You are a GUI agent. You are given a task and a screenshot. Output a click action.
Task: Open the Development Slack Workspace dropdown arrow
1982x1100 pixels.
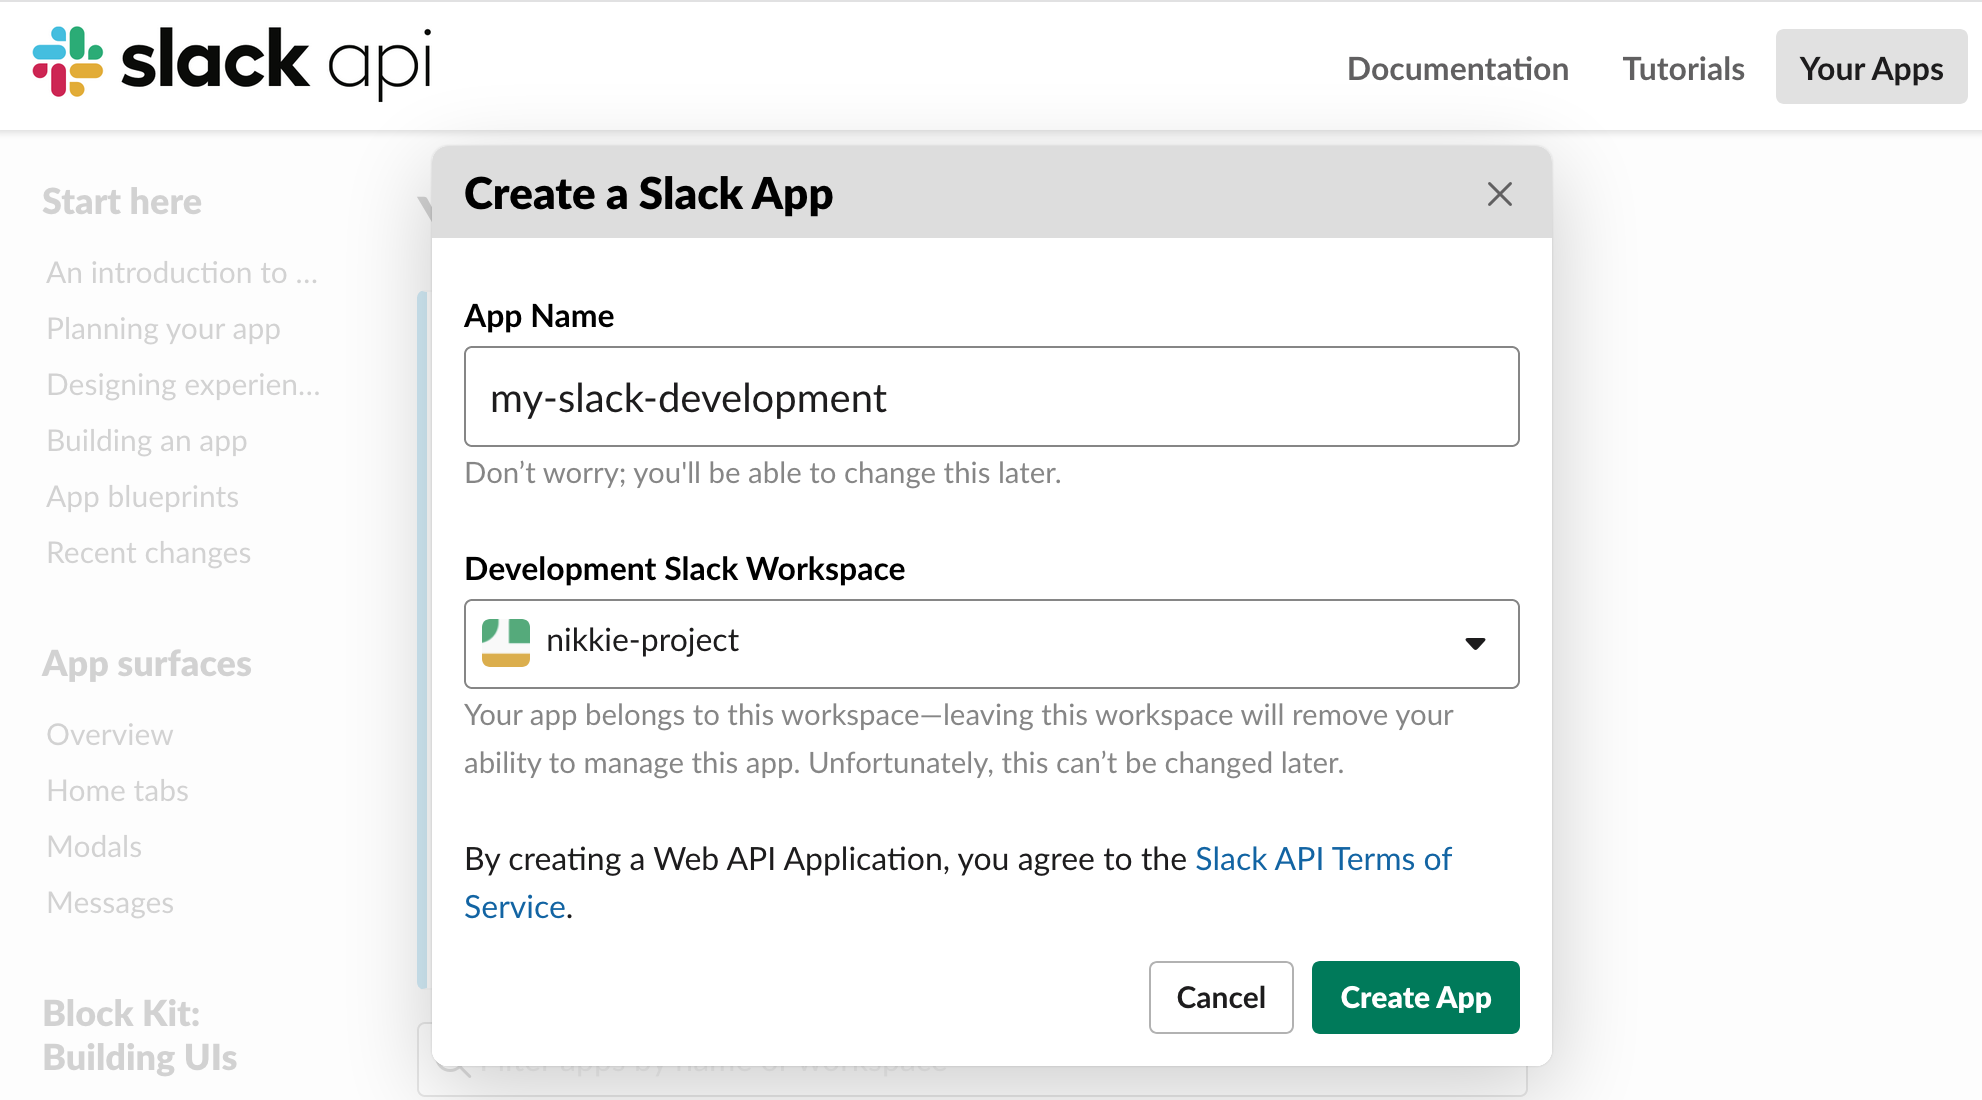click(x=1475, y=643)
